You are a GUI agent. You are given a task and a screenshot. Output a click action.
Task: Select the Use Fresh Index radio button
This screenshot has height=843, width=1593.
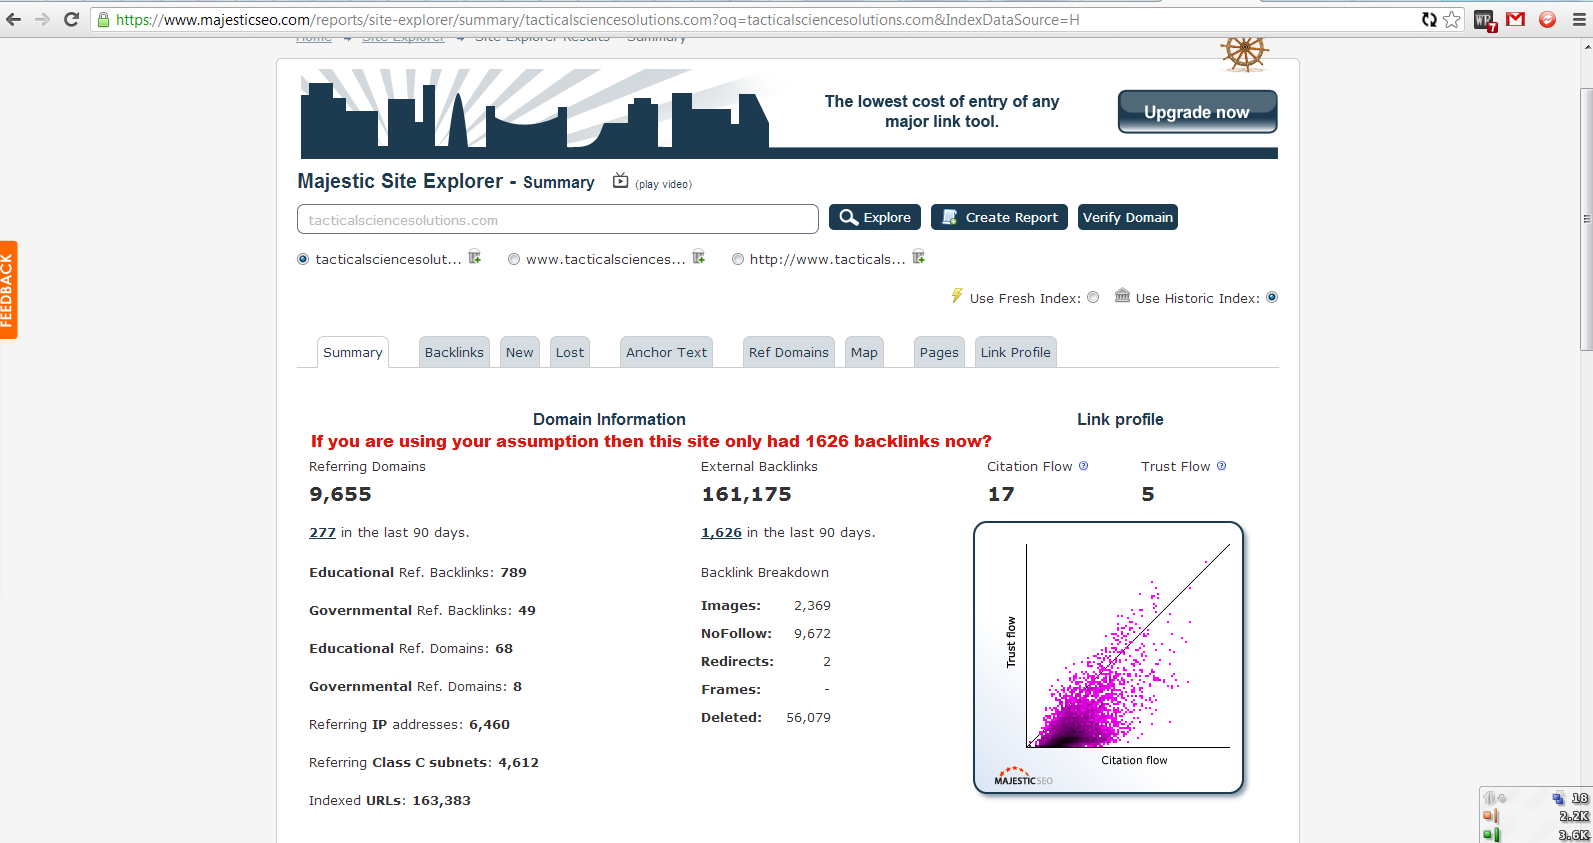pos(1093,297)
